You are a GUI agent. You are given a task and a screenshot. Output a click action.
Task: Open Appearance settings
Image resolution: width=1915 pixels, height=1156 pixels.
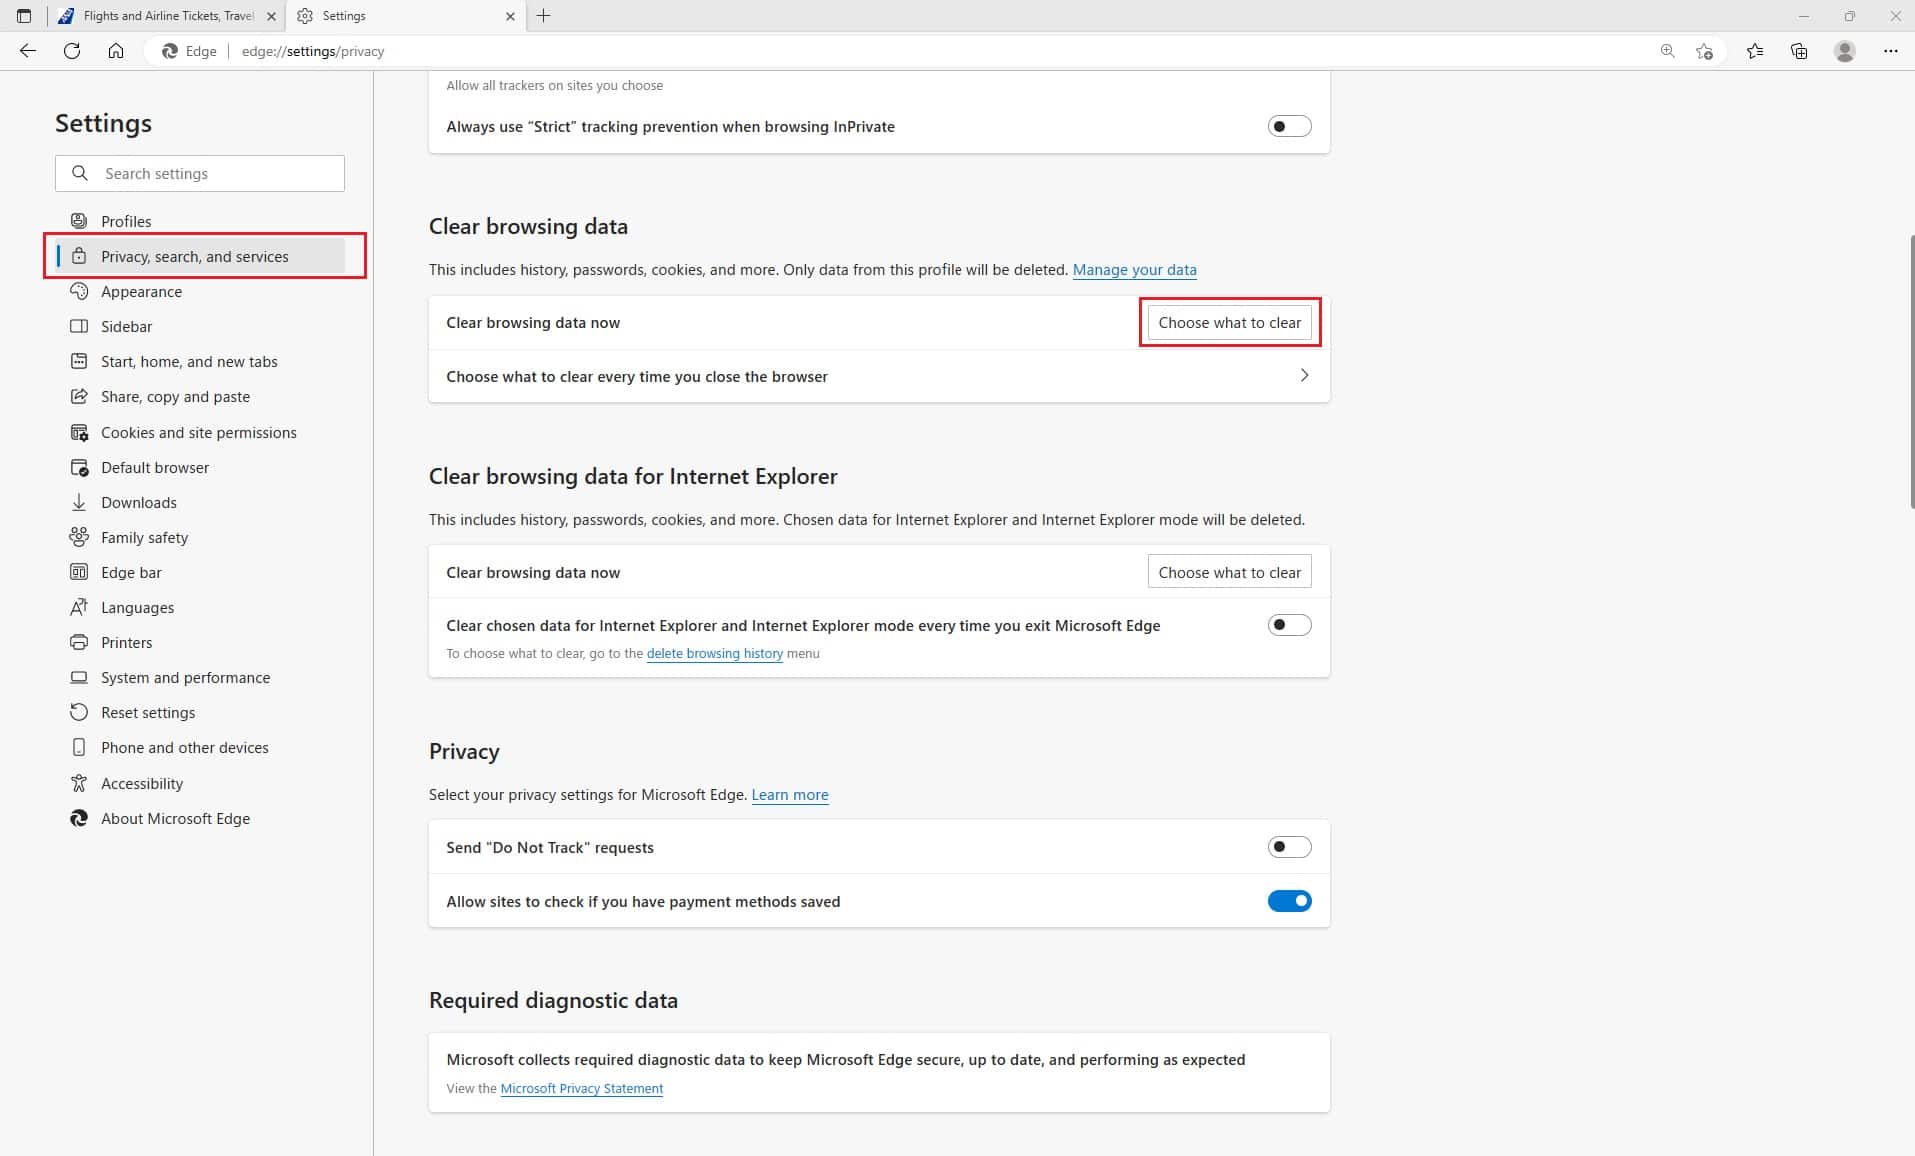200,291
